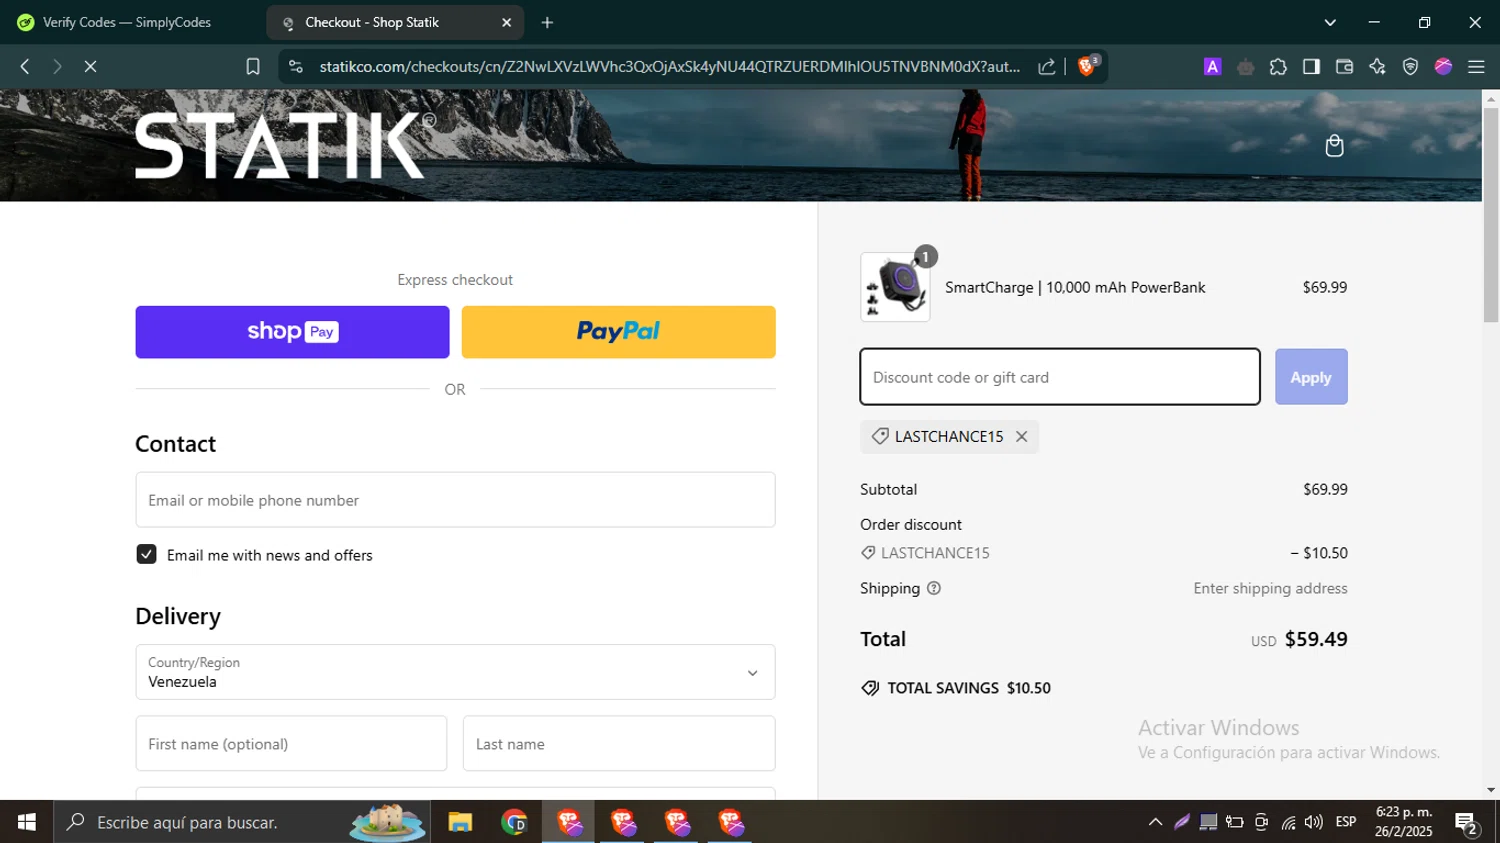The image size is (1500, 843).
Task: Click the page vertical scrollbar
Action: [1490, 214]
